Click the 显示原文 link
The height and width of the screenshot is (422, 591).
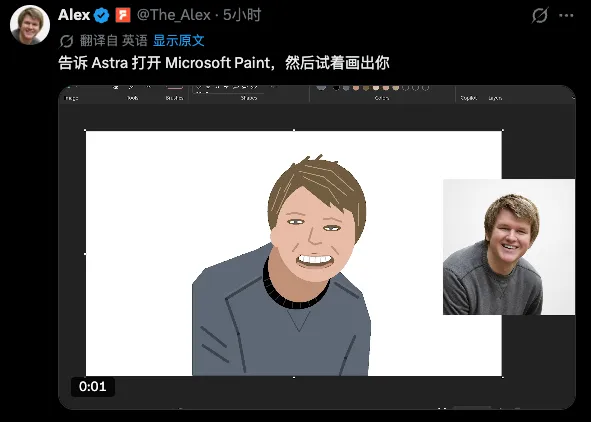point(178,41)
